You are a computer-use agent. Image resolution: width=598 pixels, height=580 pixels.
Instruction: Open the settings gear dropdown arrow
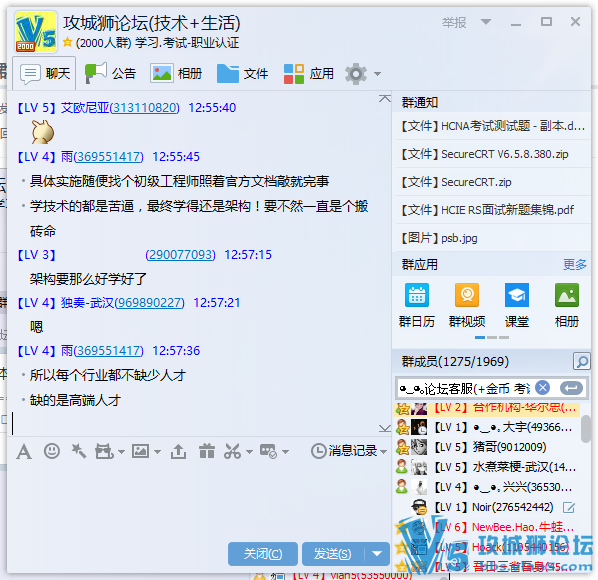[x=377, y=74]
